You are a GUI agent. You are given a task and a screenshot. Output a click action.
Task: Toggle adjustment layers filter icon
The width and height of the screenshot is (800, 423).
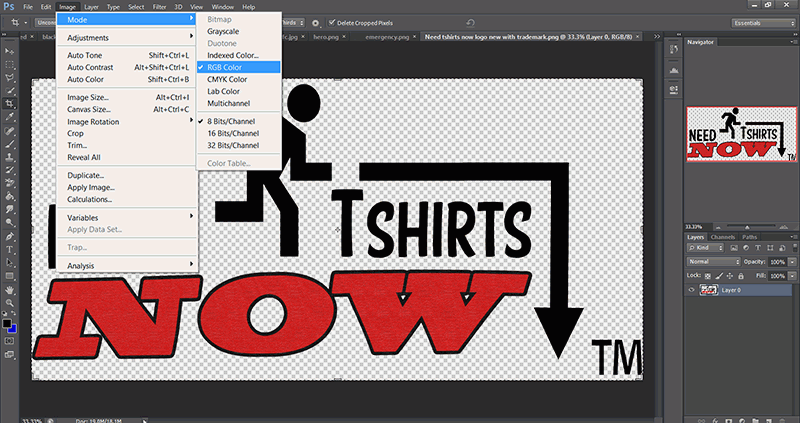(x=746, y=248)
